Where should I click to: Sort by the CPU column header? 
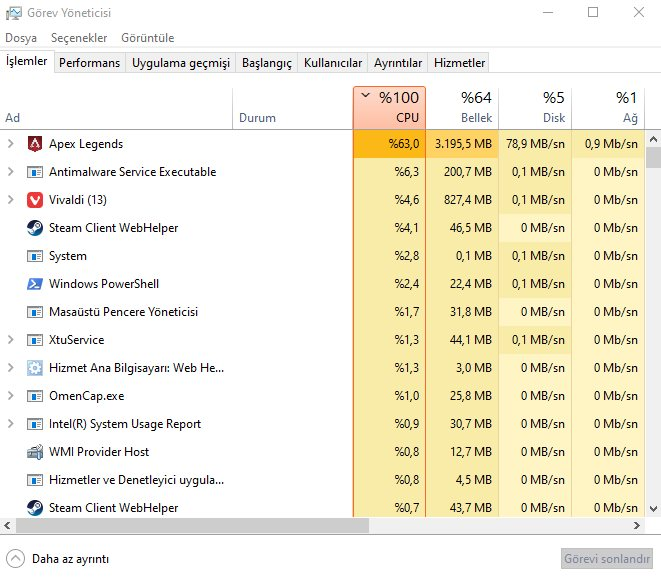[389, 108]
